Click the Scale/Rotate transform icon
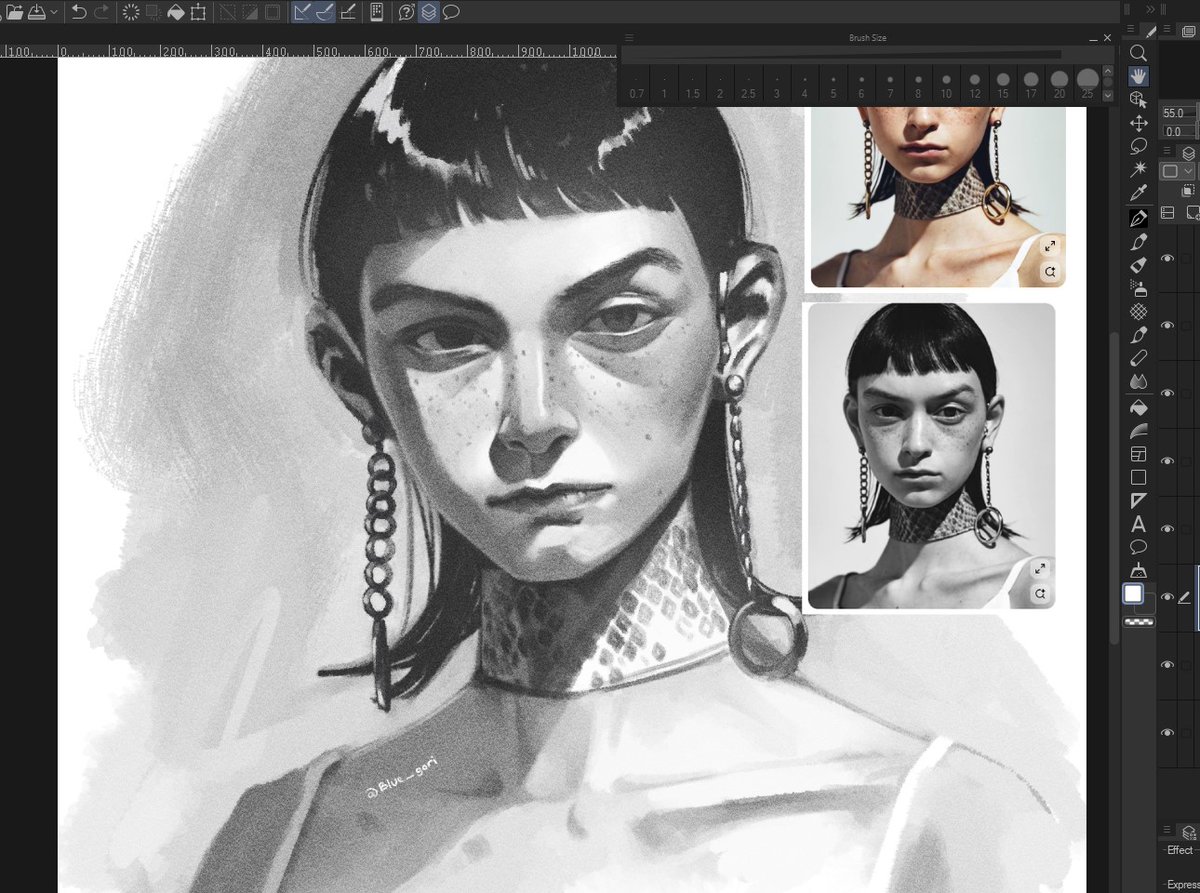 tap(199, 12)
